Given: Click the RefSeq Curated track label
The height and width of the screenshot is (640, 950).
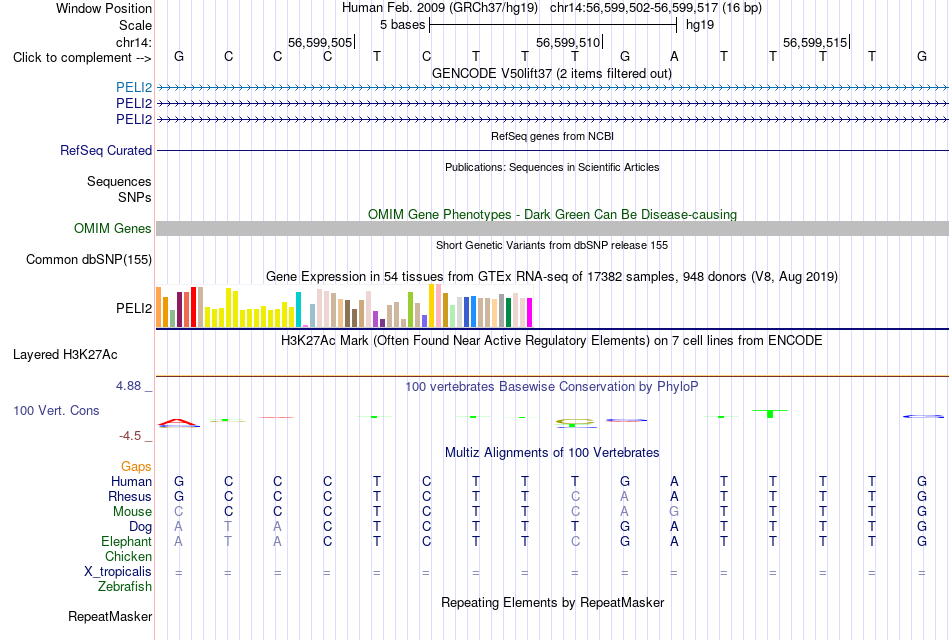Looking at the screenshot, I should pyautogui.click(x=106, y=150).
